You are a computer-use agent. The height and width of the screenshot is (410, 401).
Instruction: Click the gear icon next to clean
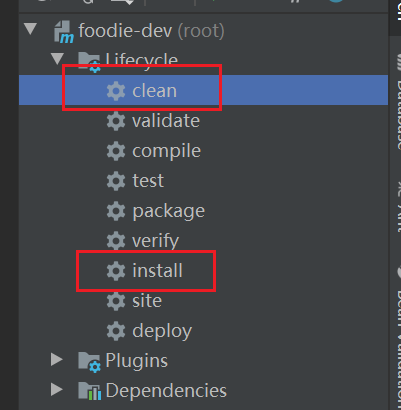point(116,91)
